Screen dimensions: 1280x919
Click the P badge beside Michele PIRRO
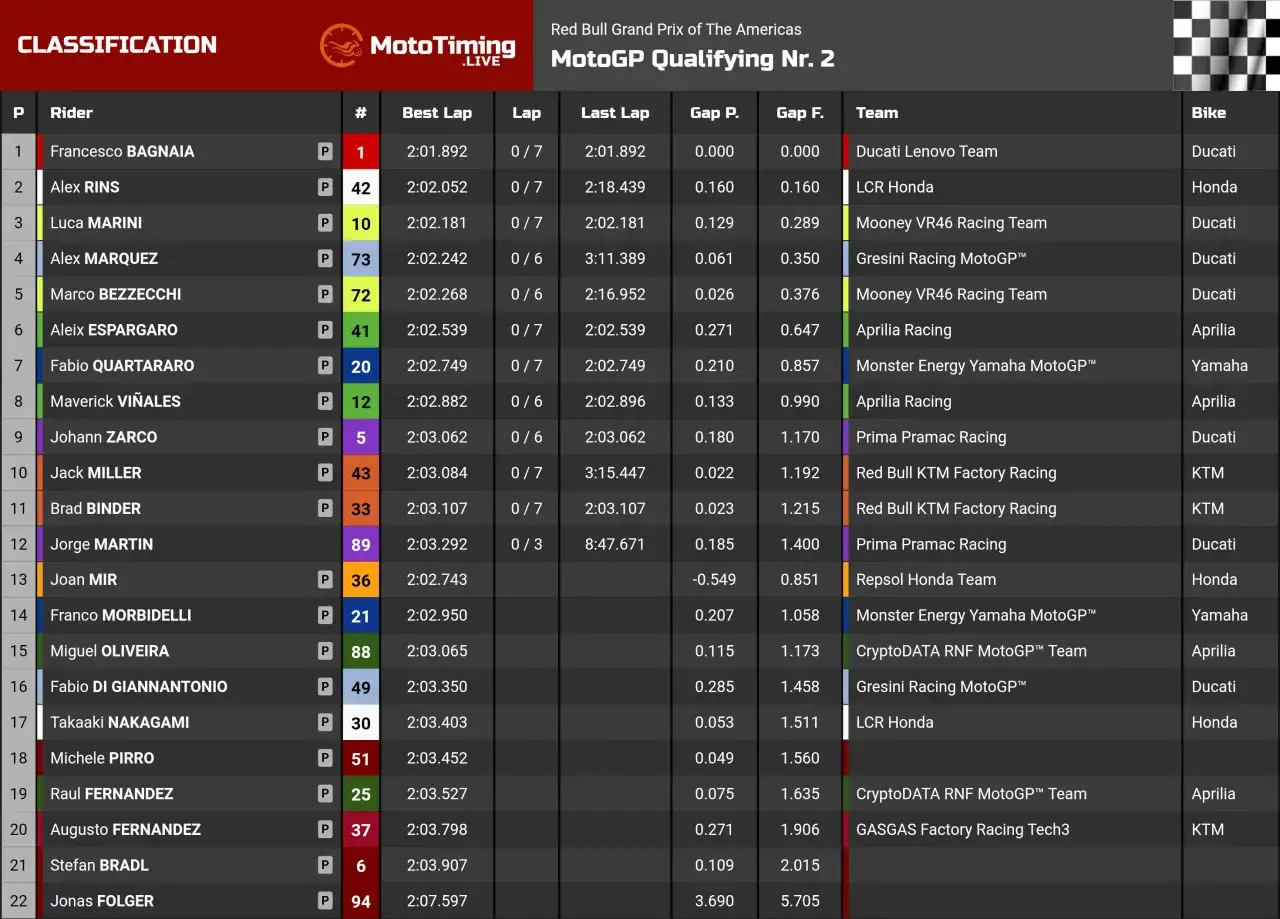(x=325, y=758)
